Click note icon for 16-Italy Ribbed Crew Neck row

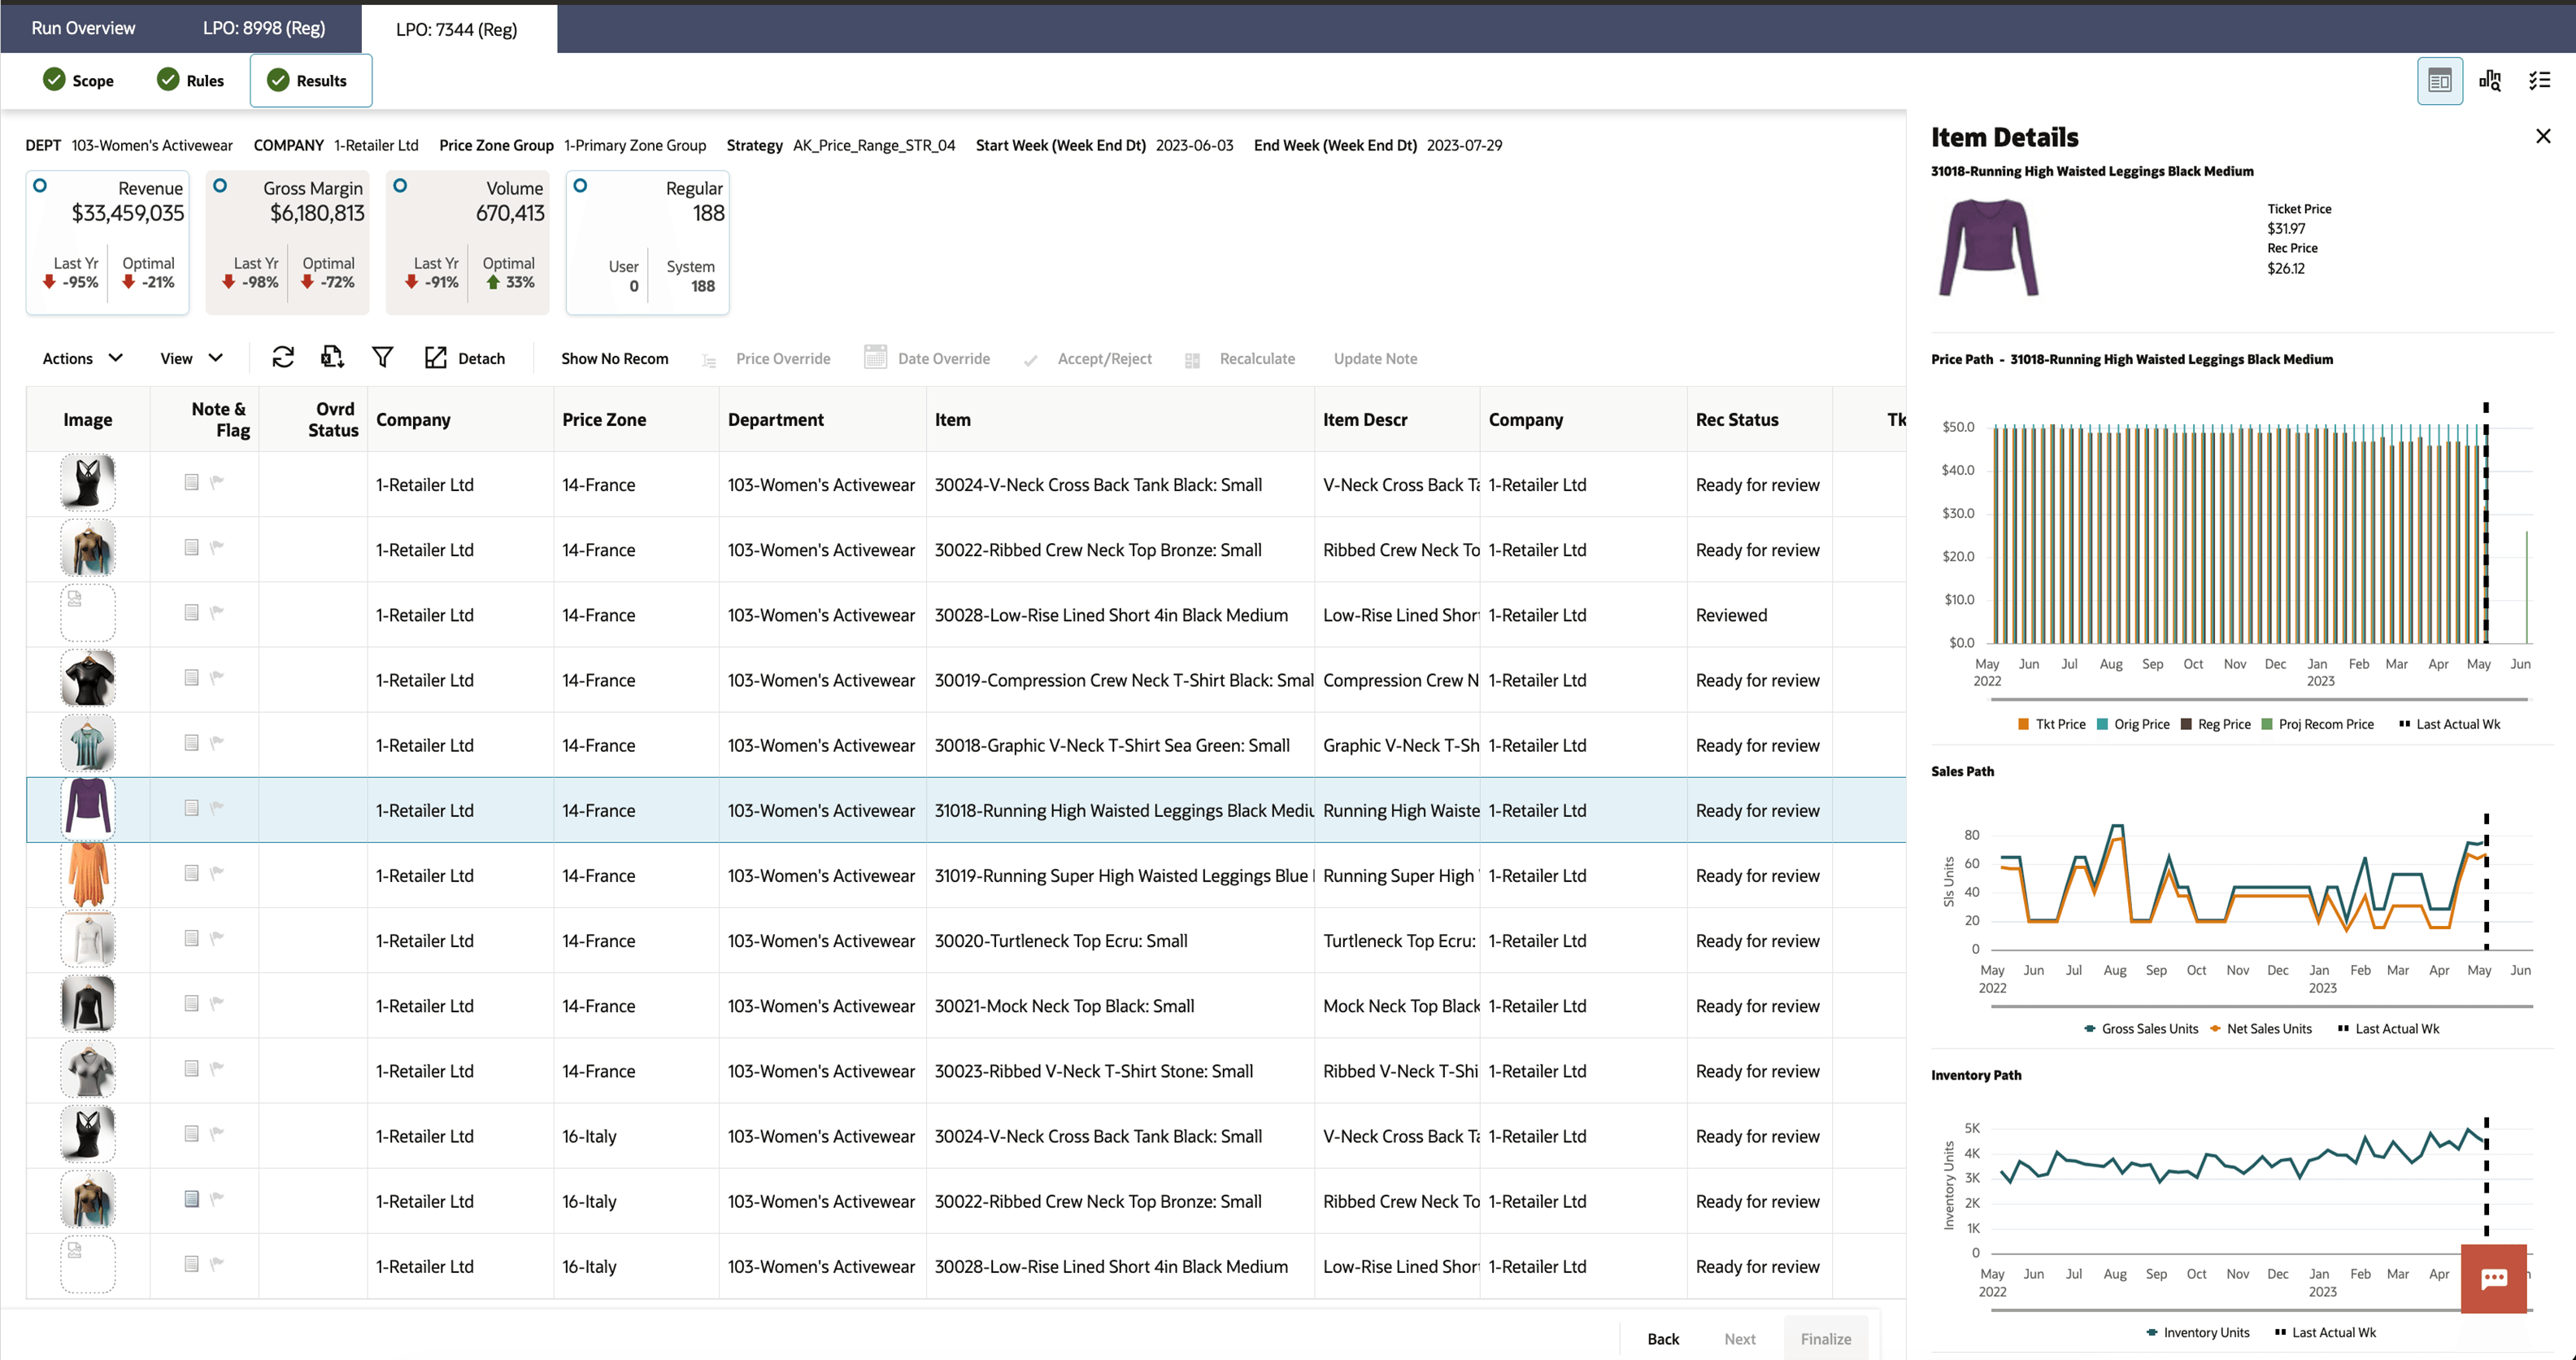[x=192, y=1199]
